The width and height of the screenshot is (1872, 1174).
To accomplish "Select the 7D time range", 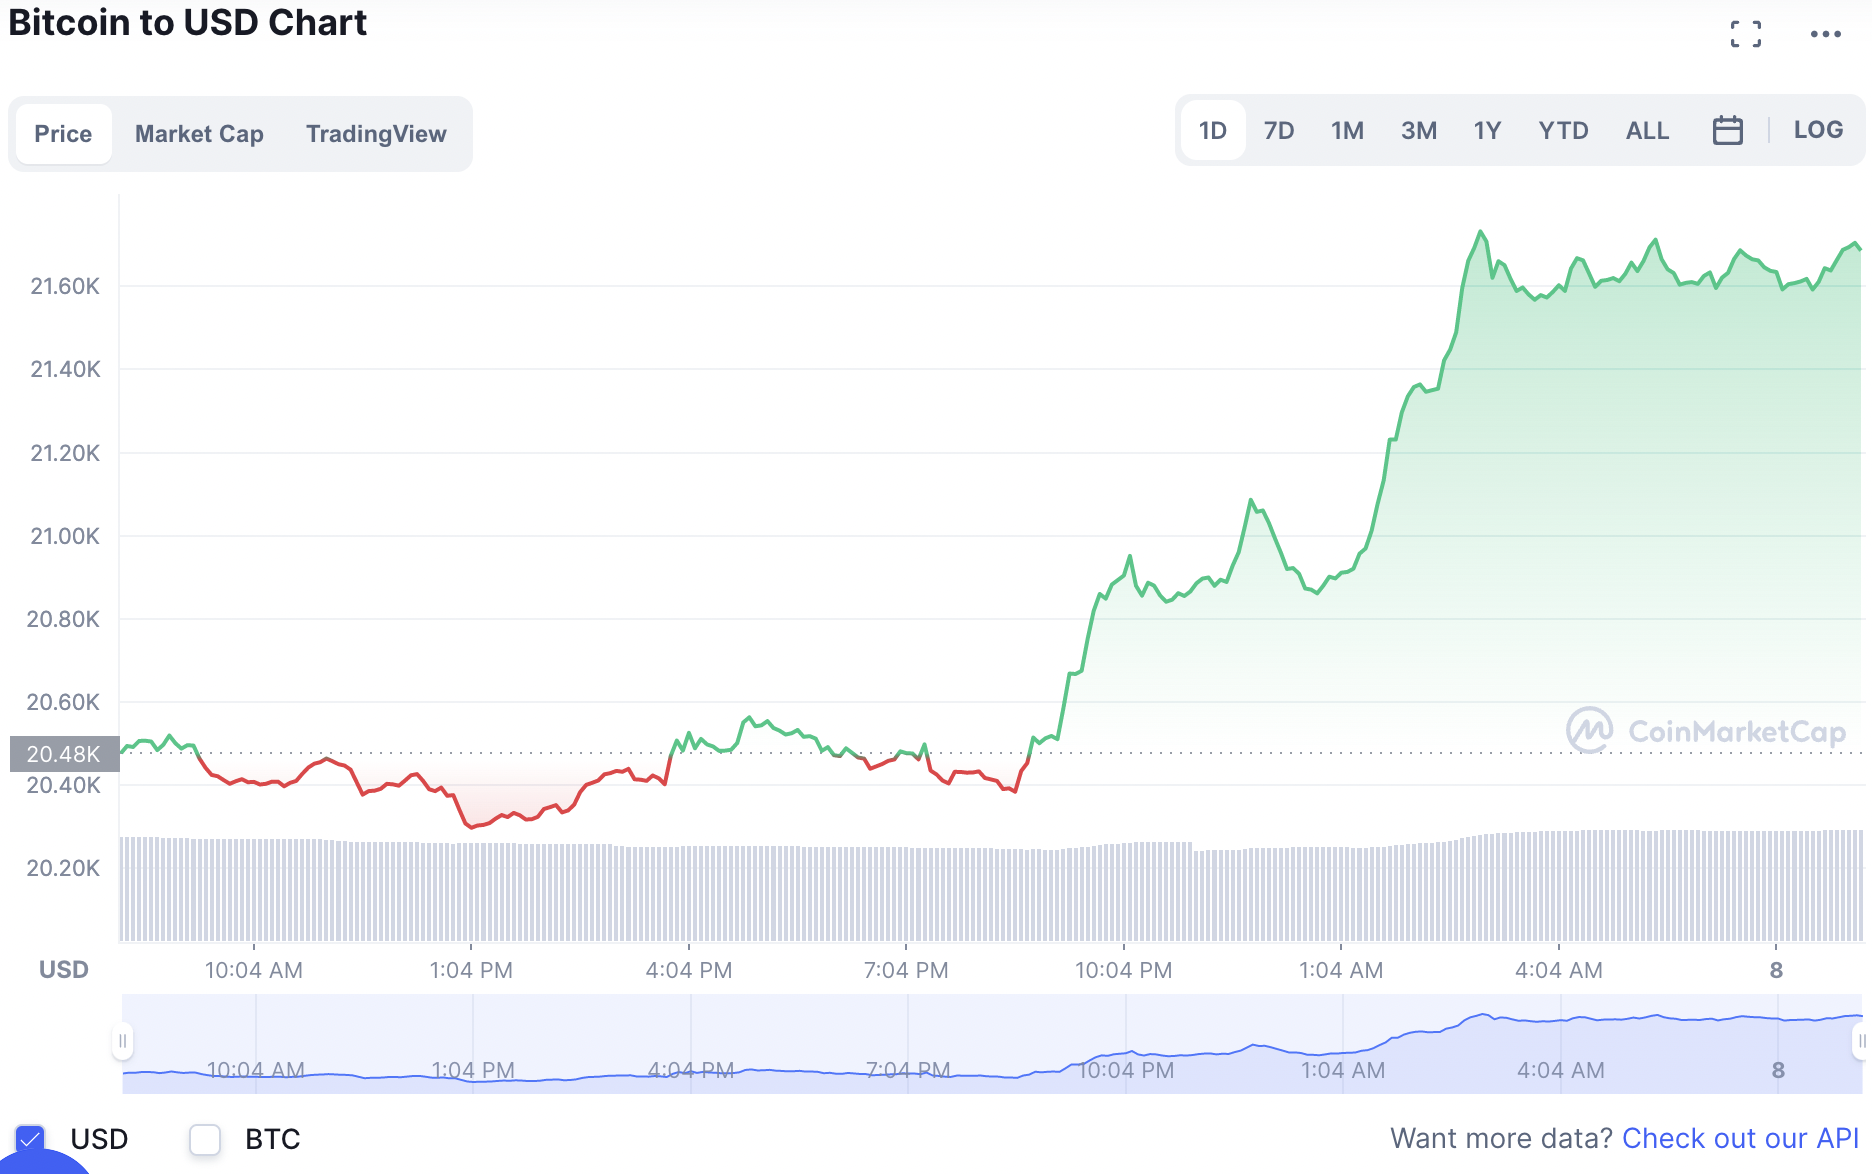I will [1279, 130].
